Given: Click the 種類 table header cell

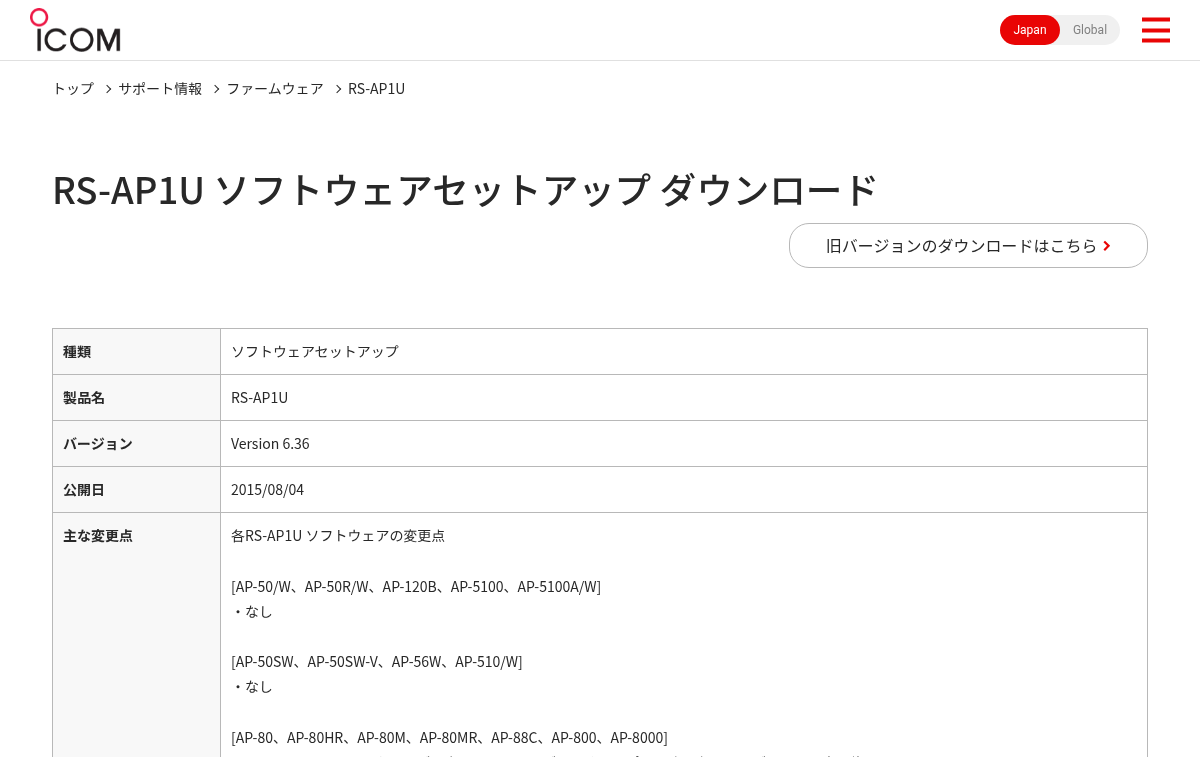Looking at the screenshot, I should pyautogui.click(x=136, y=352).
